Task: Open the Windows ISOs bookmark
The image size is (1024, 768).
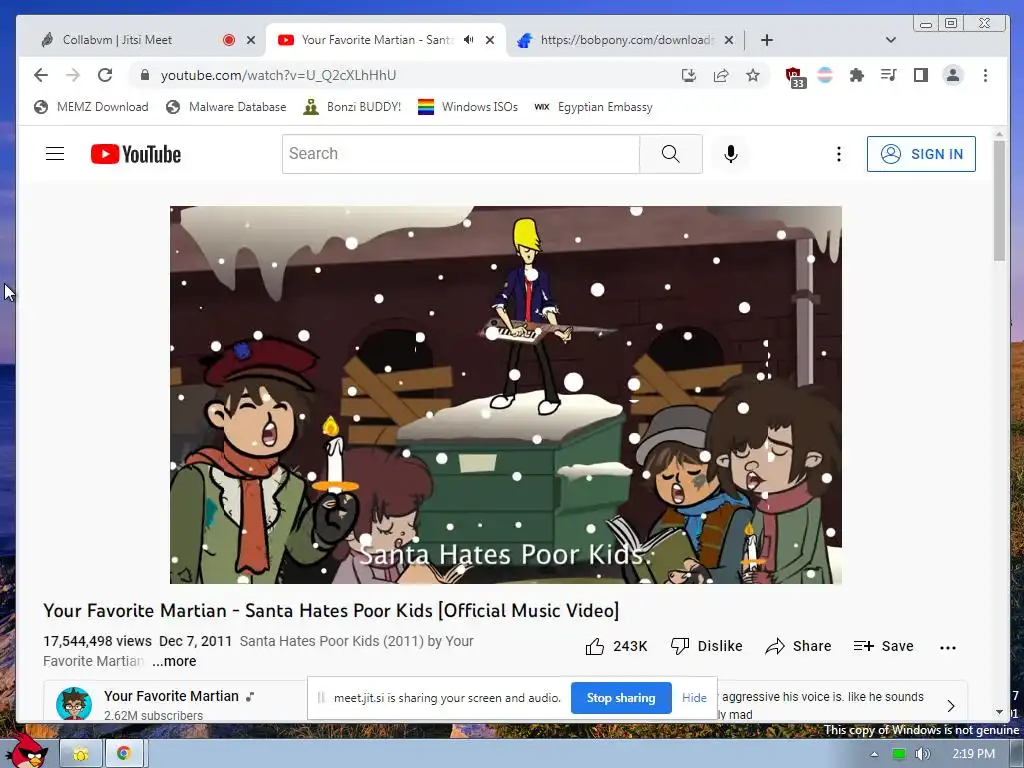Action: pyautogui.click(x=468, y=107)
